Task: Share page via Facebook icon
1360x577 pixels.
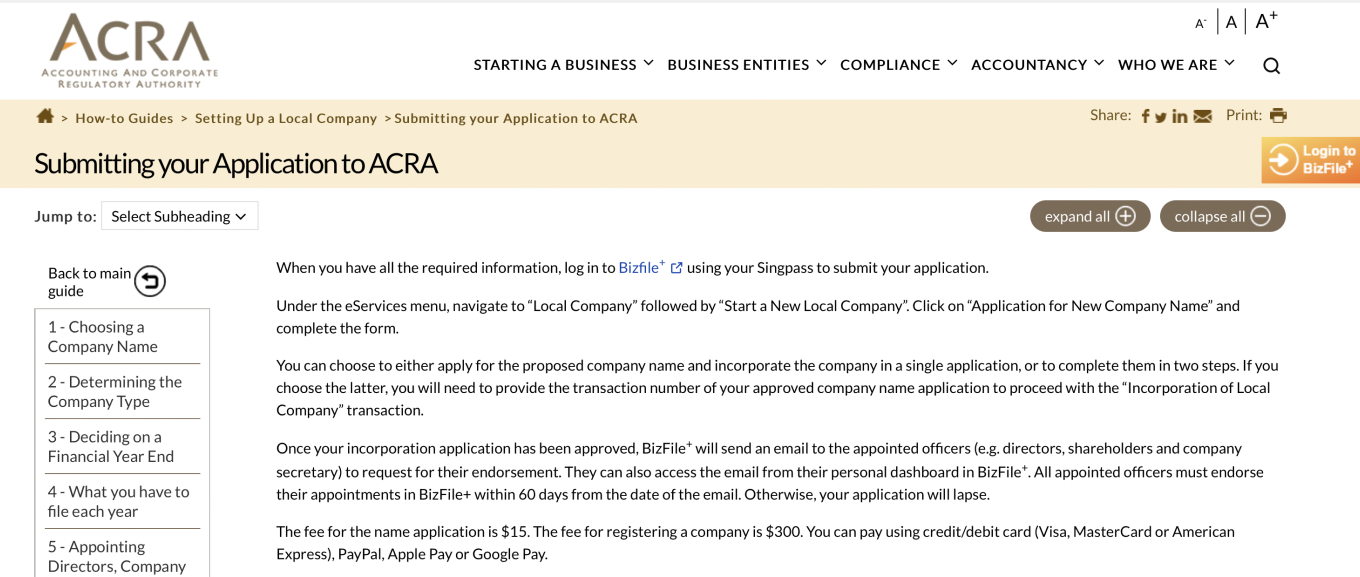Action: tap(1145, 116)
